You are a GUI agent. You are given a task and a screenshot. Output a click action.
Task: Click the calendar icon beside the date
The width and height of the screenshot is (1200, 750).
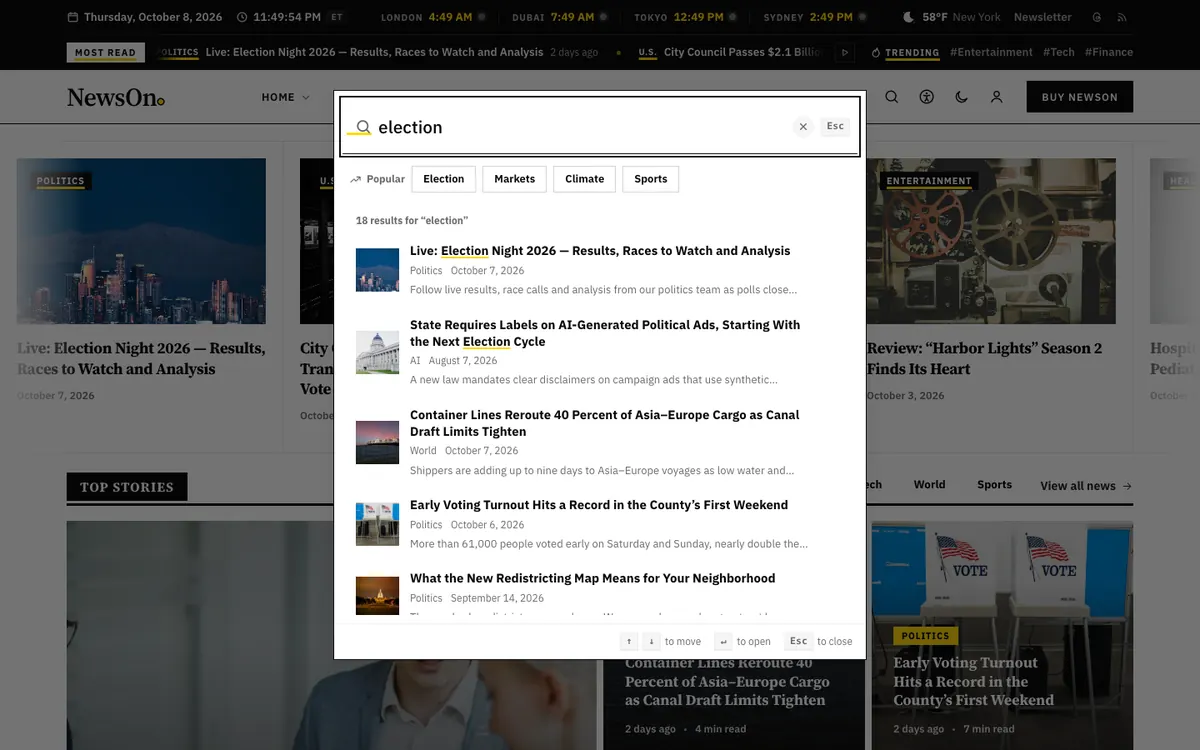[73, 17]
